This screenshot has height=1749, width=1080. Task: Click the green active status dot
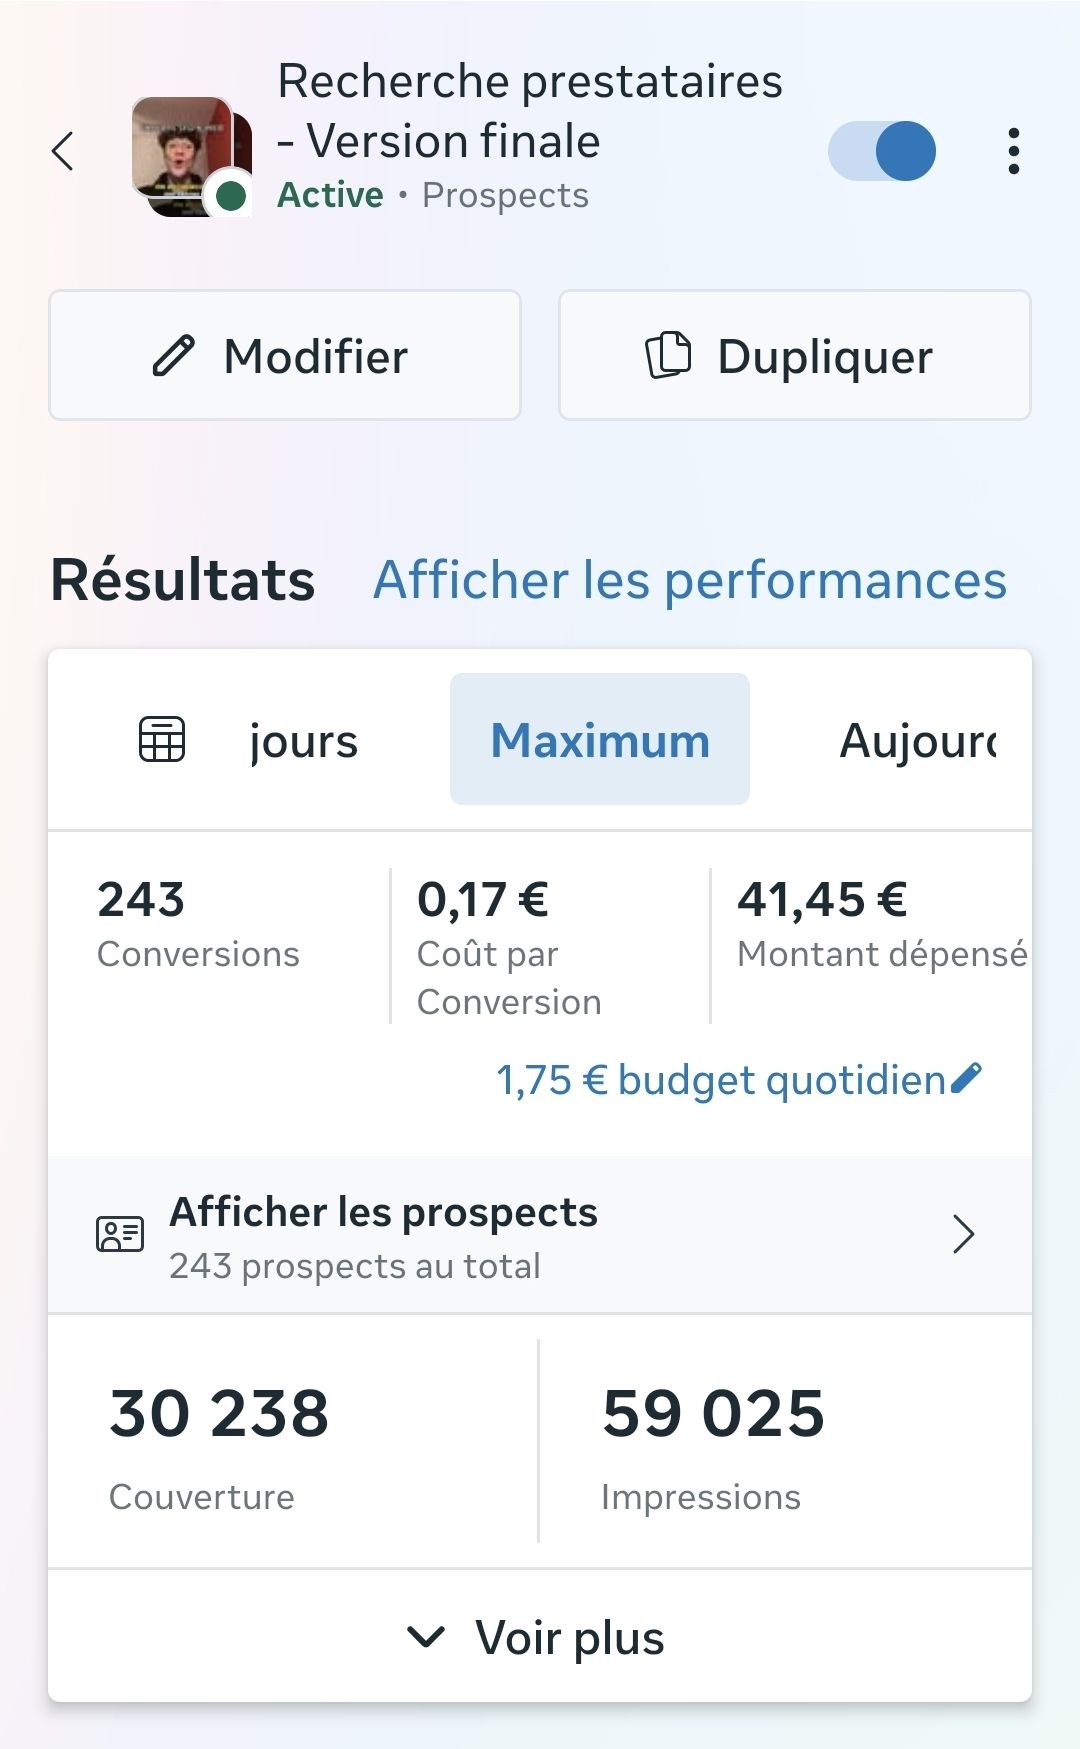[231, 196]
